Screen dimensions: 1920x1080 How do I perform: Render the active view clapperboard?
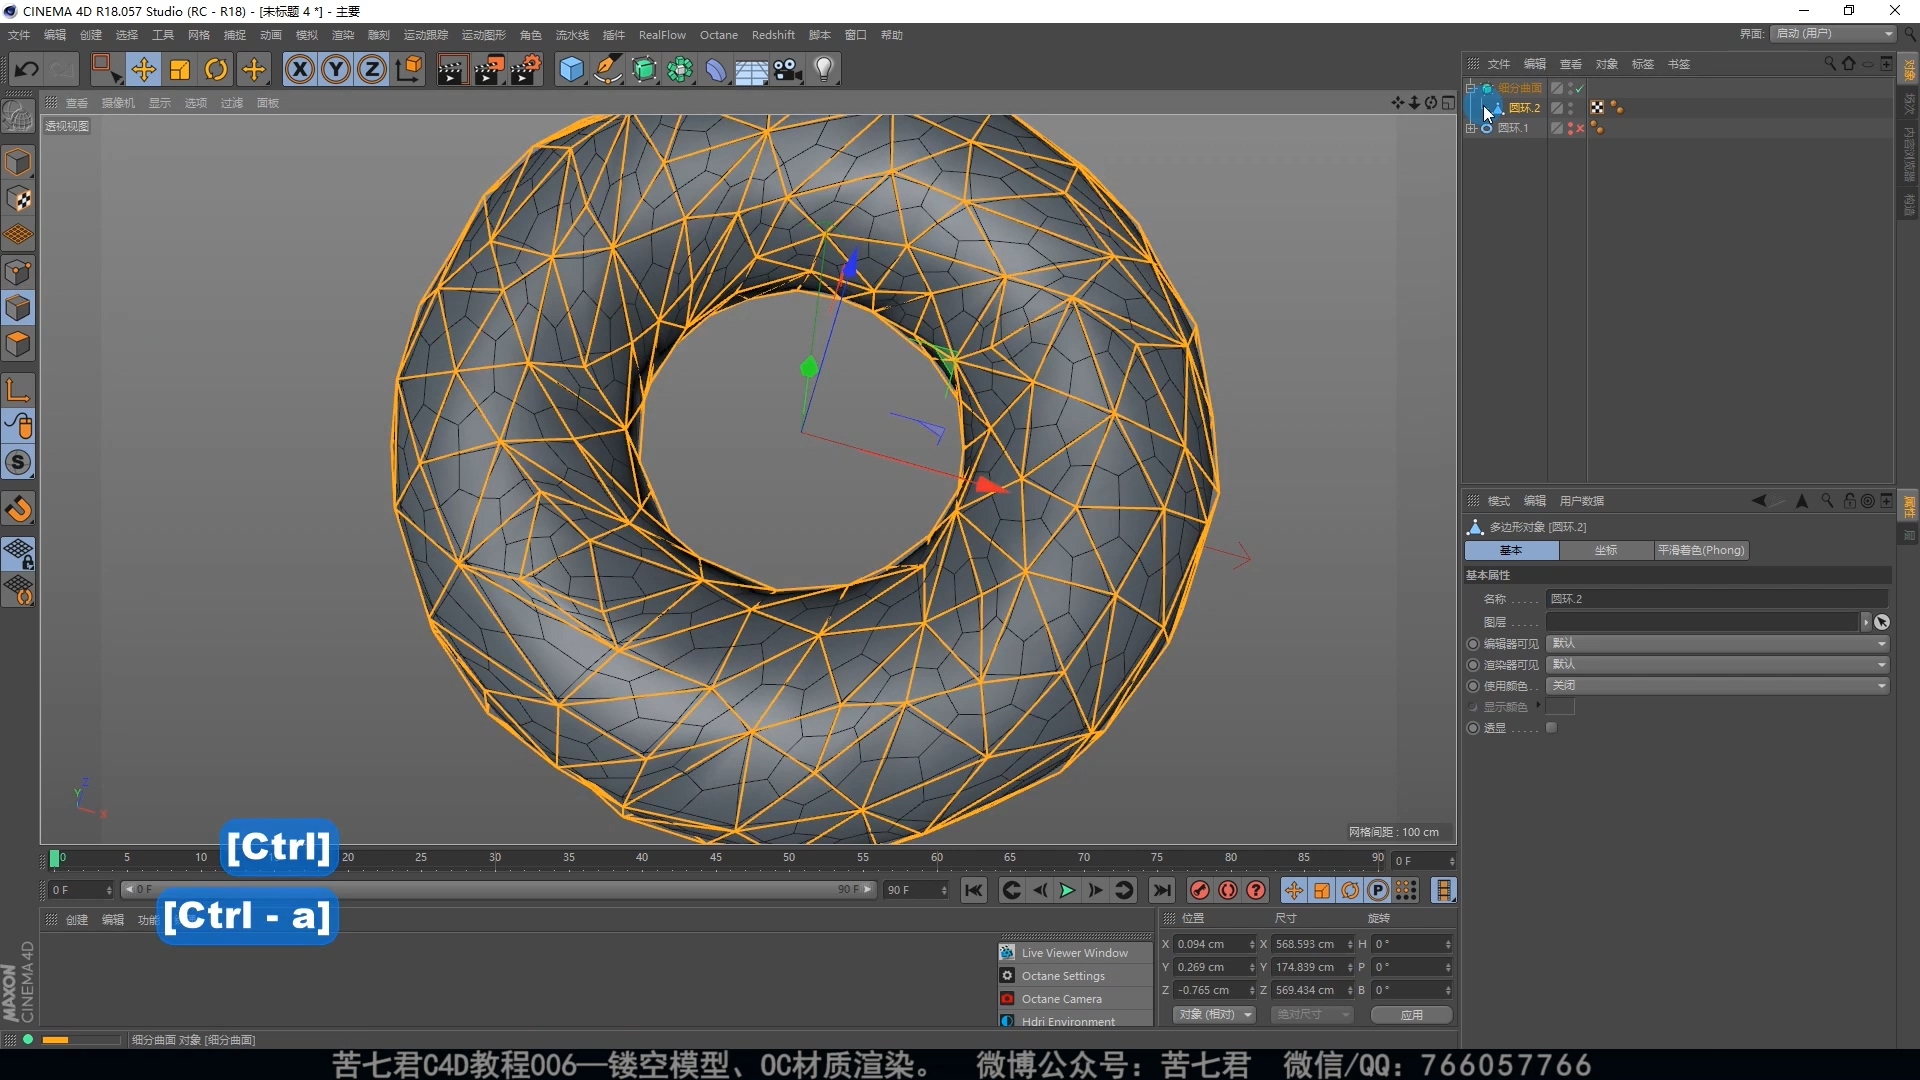tap(452, 69)
